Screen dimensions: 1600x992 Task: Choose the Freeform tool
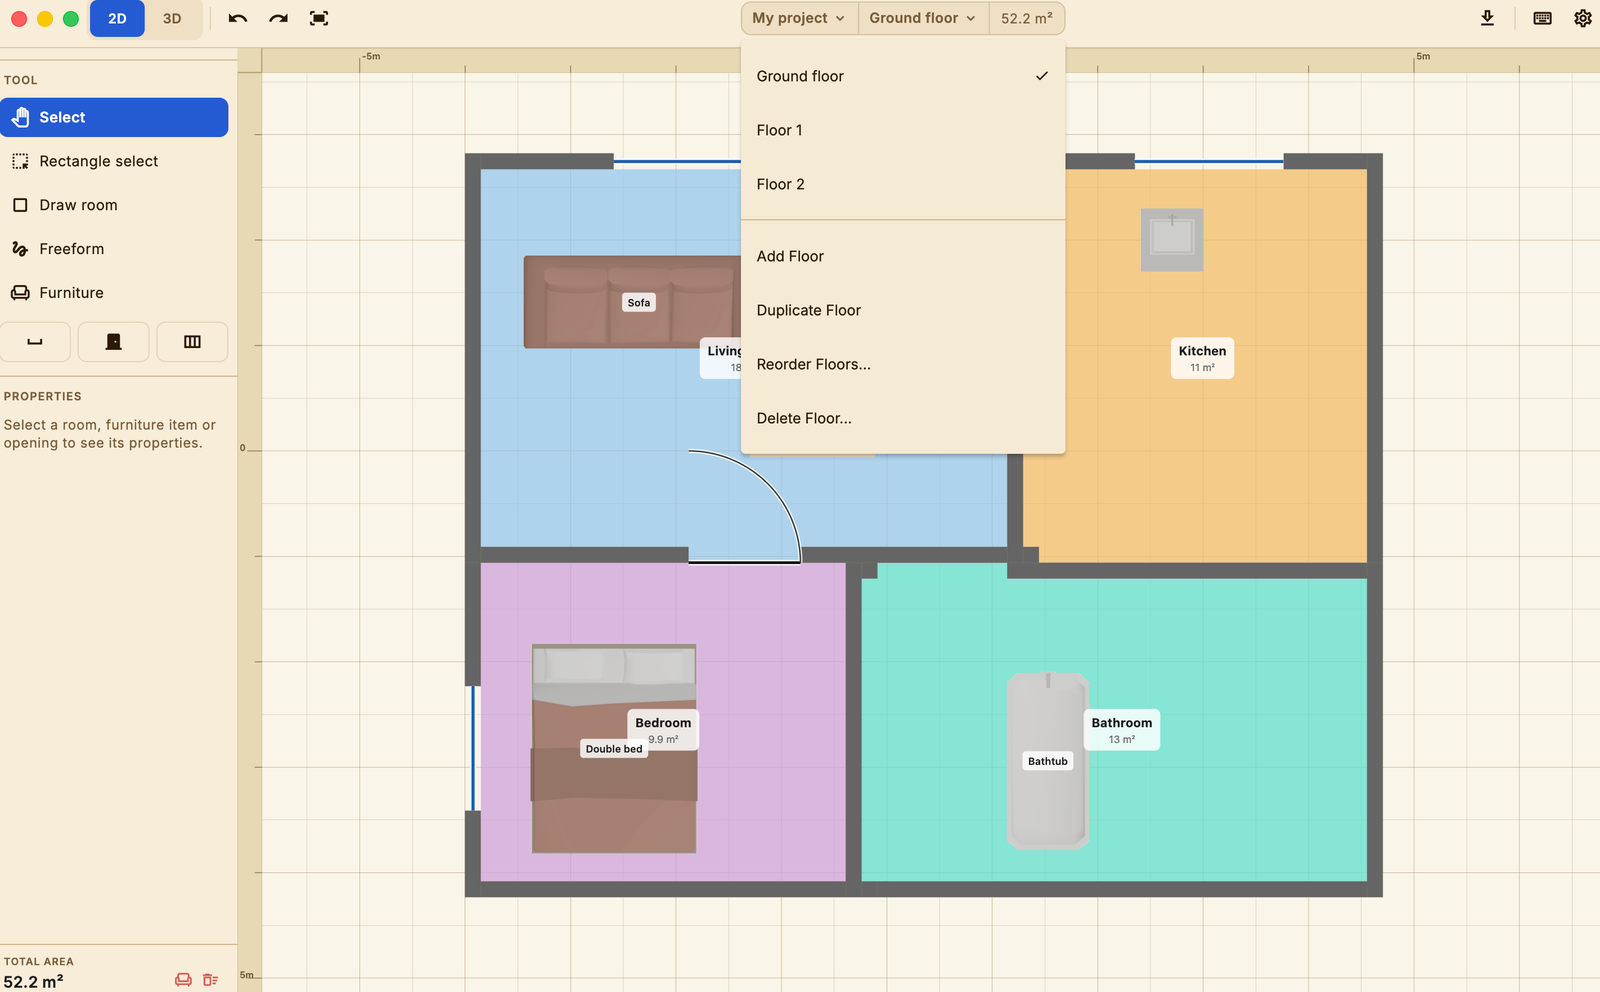tap(114, 249)
